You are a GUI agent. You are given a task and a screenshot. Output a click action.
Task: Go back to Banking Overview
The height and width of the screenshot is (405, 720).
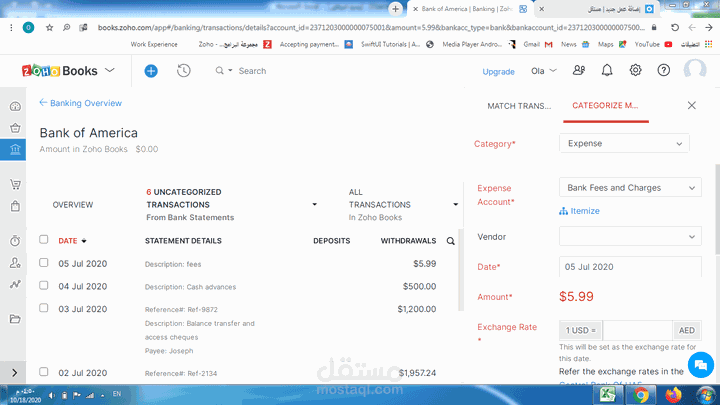click(80, 103)
